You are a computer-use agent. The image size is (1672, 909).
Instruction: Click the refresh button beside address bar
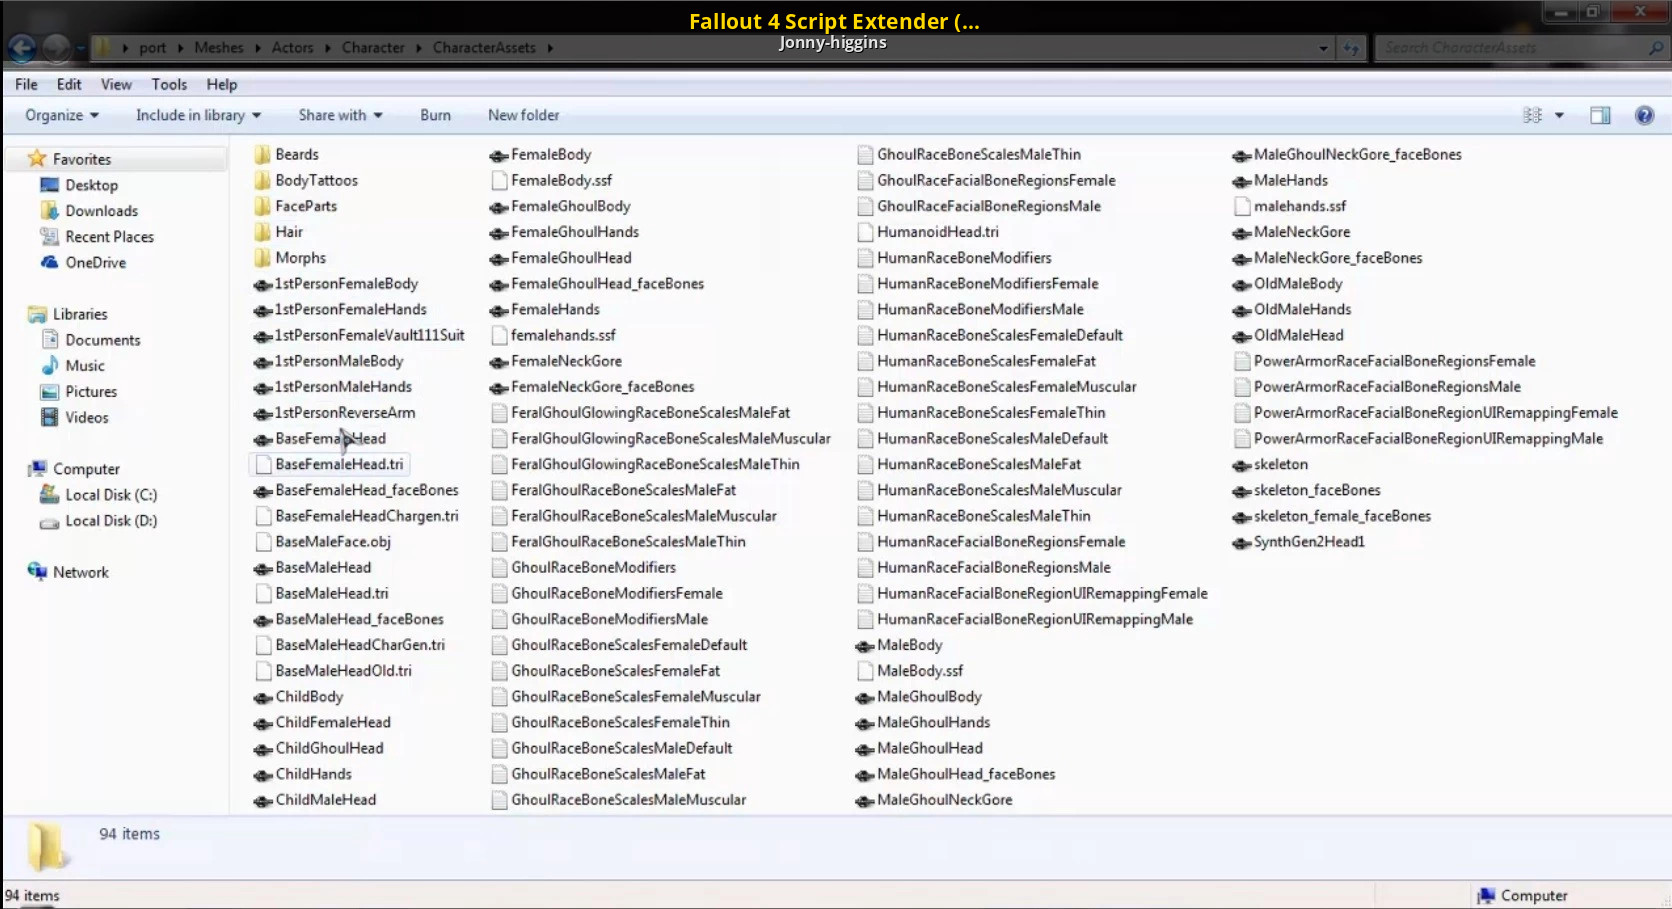[1351, 48]
